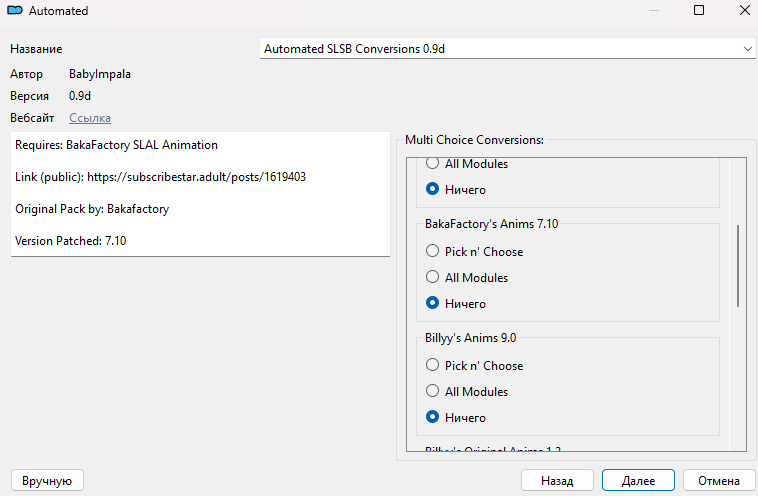Select All Modules for BakaFactory's Anims 7.10
This screenshot has height=496, width=758.
tap(433, 278)
